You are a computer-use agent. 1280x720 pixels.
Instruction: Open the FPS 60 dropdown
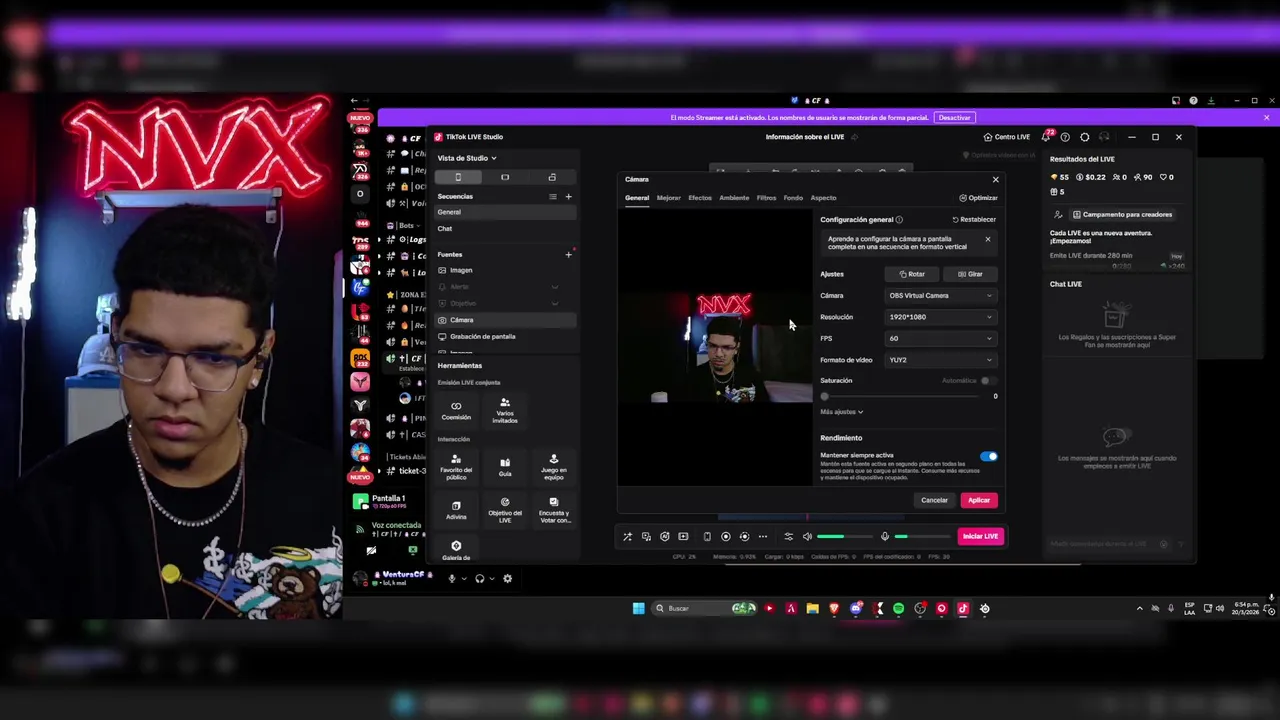pos(940,338)
